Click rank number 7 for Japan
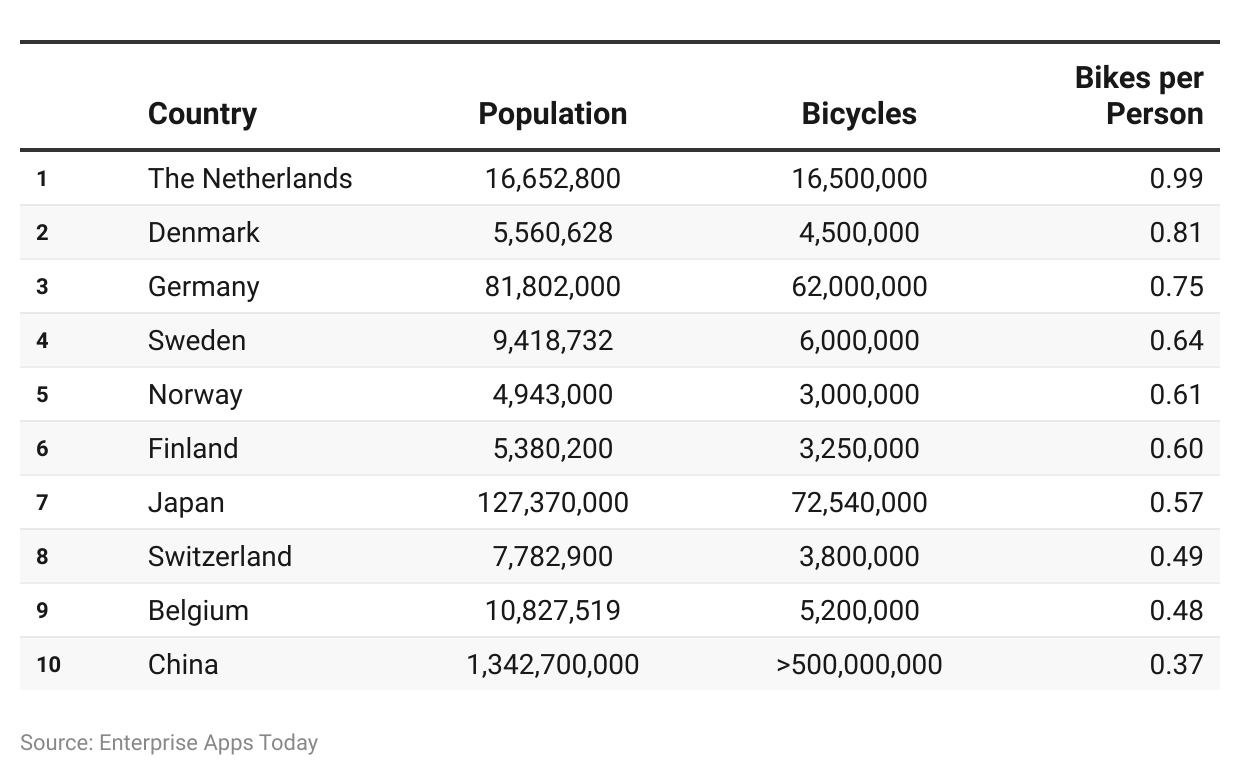1240x776 pixels. coord(42,502)
